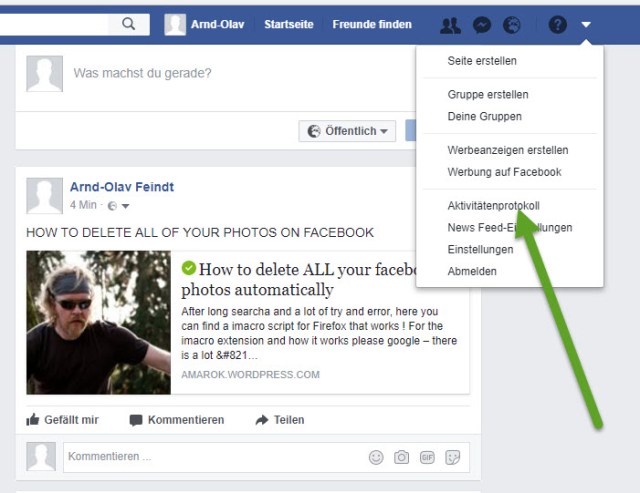Open Messenger icon in top bar
The height and width of the screenshot is (493, 640).
(x=481, y=25)
